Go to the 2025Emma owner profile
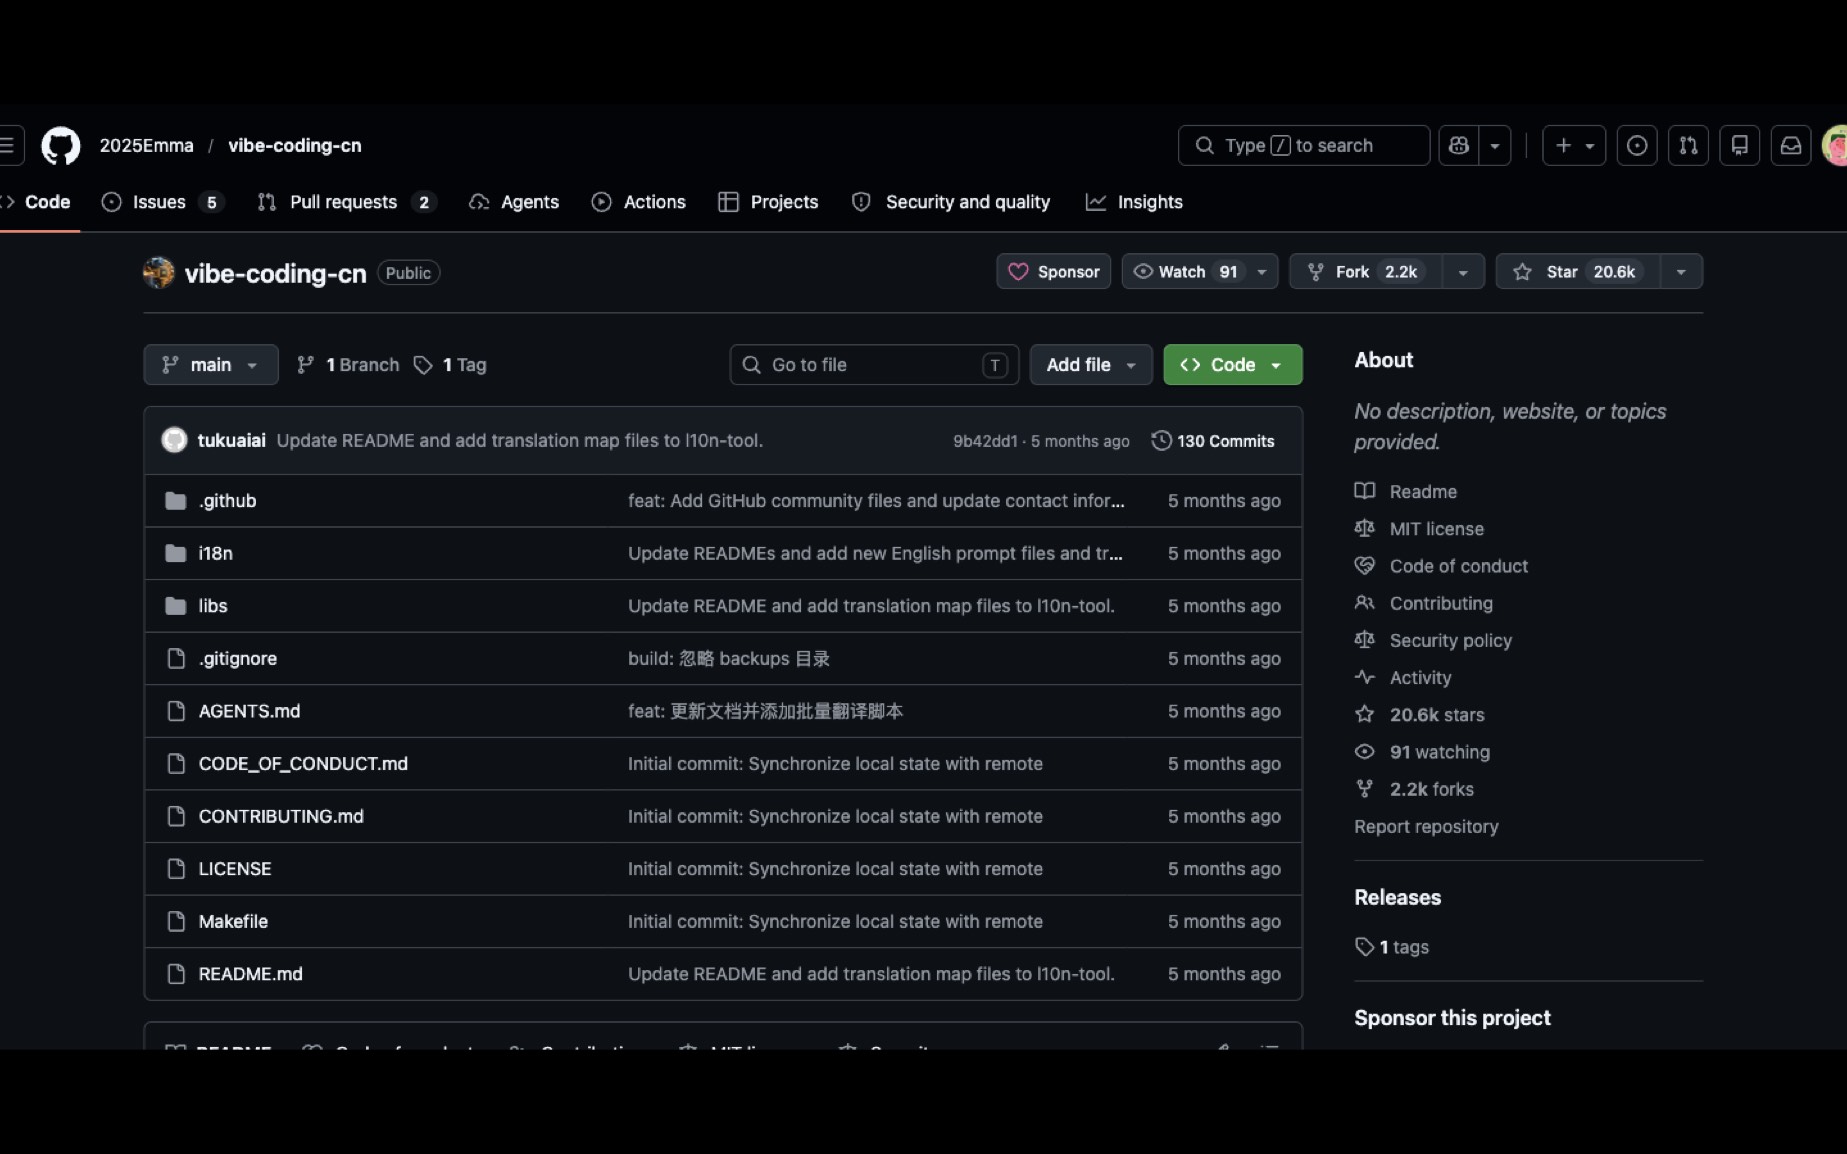1847x1154 pixels. click(147, 146)
